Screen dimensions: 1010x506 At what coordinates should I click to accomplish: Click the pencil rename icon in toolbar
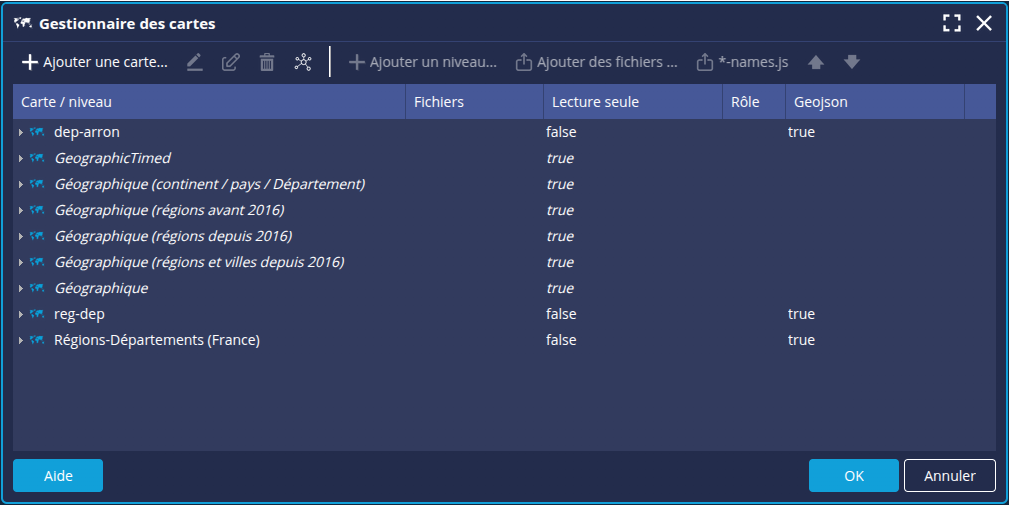(x=195, y=62)
